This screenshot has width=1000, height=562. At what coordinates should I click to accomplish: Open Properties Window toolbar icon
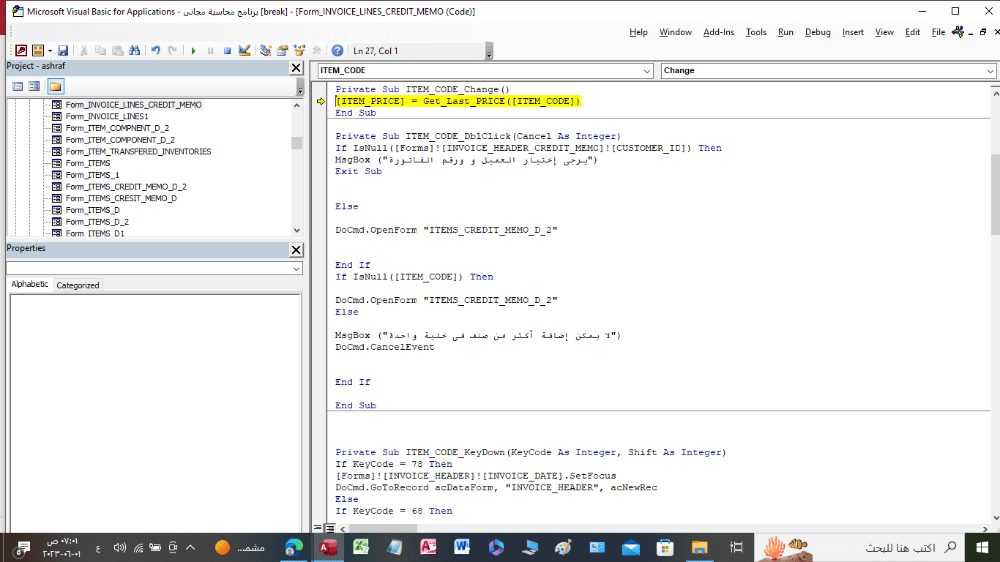[283, 50]
